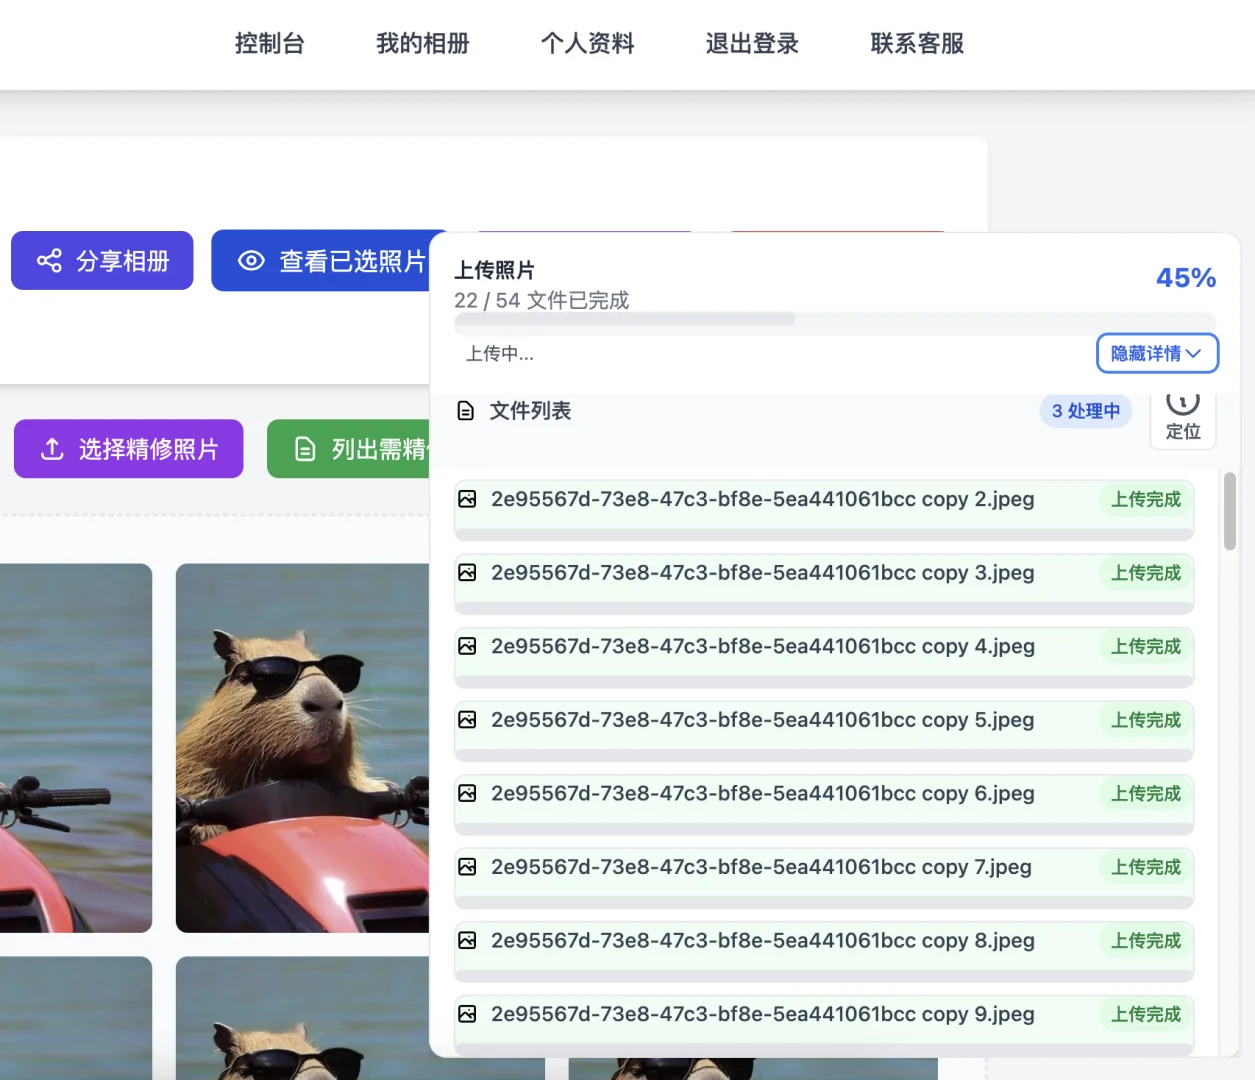Click the 上传中... status text

(x=500, y=353)
